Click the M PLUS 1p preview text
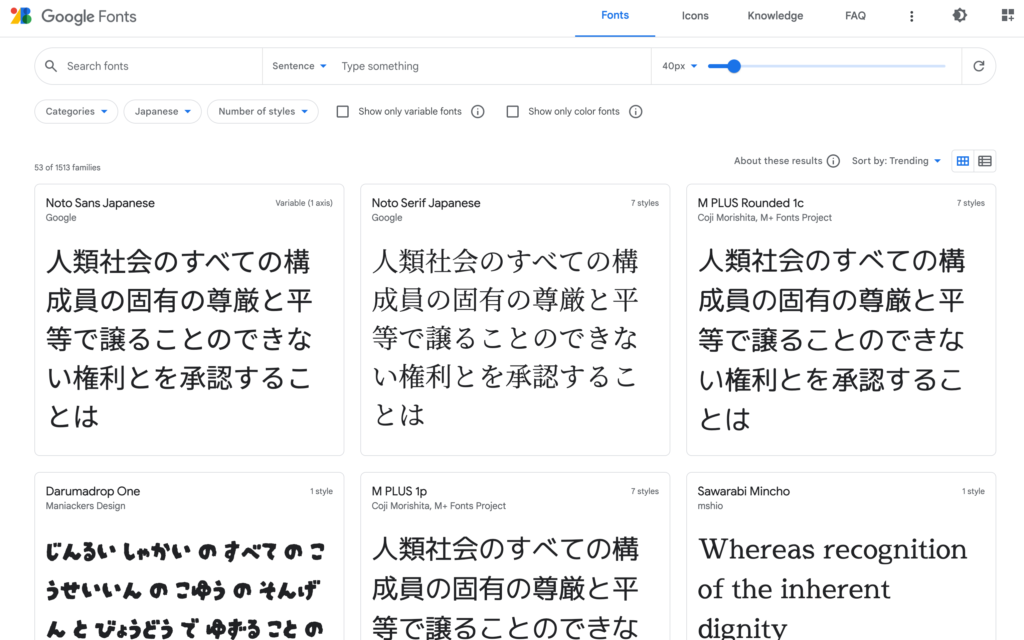 (505, 587)
